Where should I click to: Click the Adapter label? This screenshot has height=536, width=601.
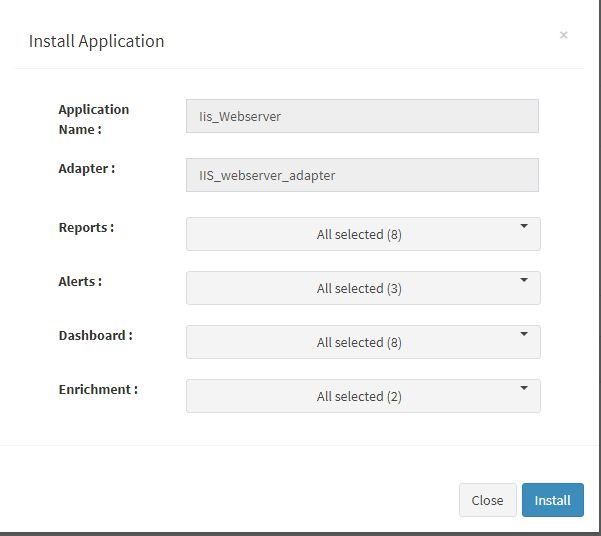tap(87, 168)
